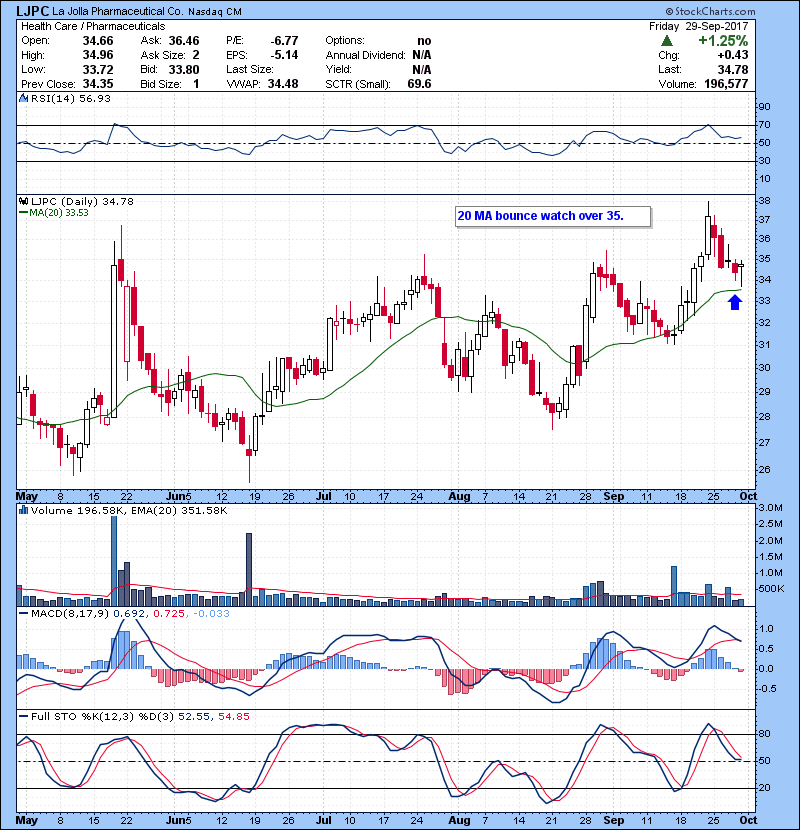This screenshot has height=830, width=800.
Task: Click the Volume value 196,577
Action: tap(726, 84)
